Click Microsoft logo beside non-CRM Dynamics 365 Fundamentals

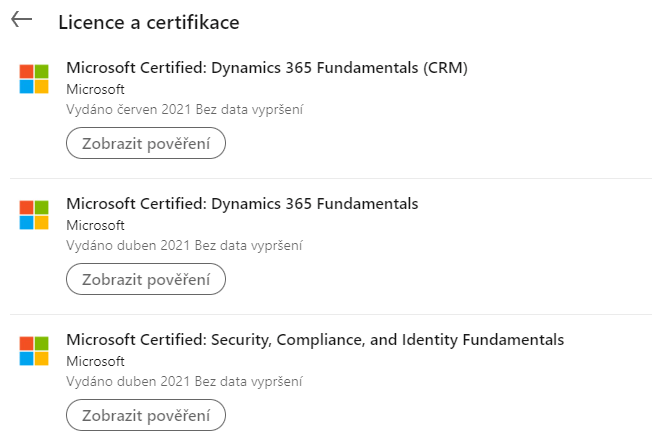pos(34,215)
